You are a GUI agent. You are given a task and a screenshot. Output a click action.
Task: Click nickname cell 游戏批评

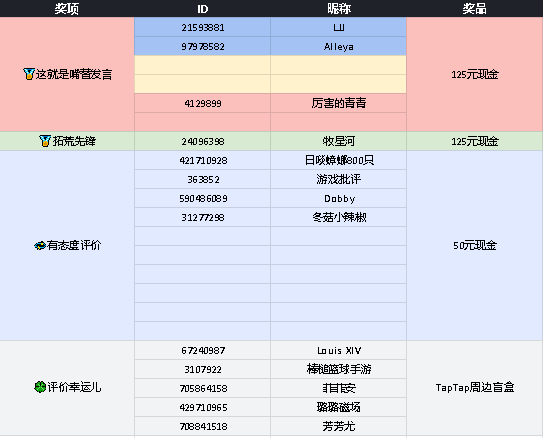[339, 179]
